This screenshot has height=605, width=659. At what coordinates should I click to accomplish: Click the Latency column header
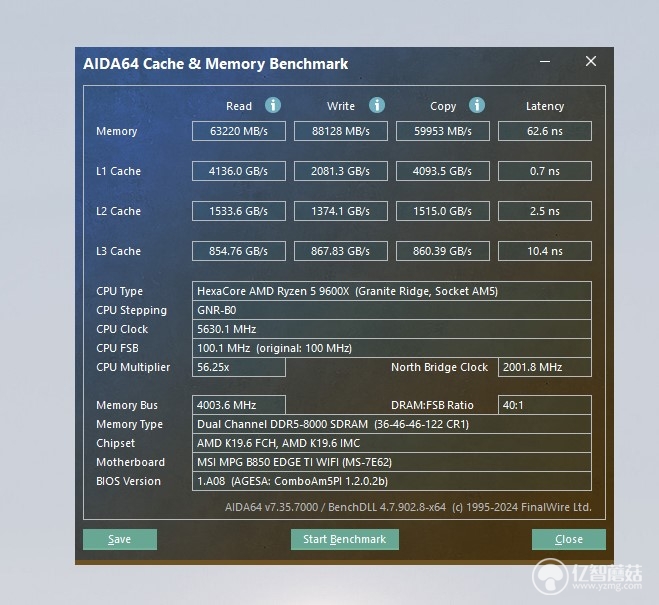pos(545,106)
